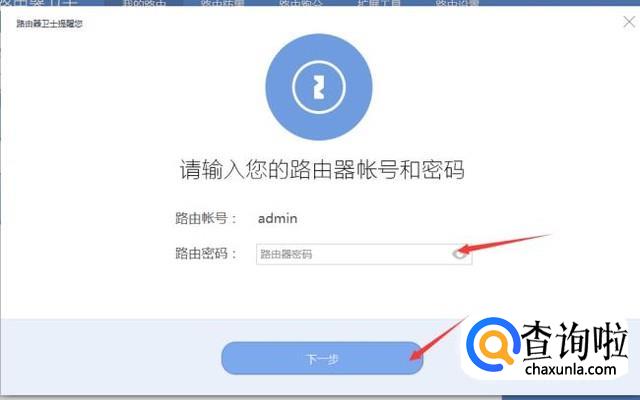Viewport: 640px width, 400px height.
Task: Click the 查询啦 Chinese watermark text
Action: (574, 340)
